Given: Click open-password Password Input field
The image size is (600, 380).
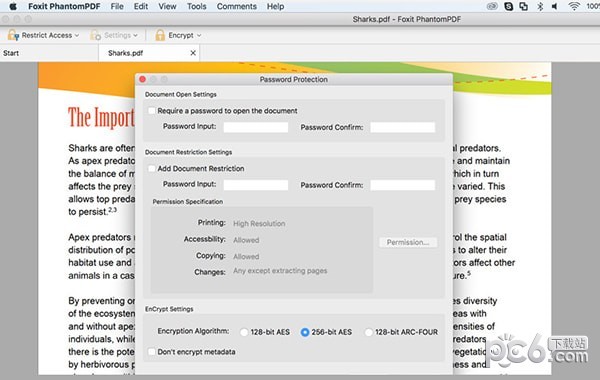Looking at the screenshot, I should 256,127.
